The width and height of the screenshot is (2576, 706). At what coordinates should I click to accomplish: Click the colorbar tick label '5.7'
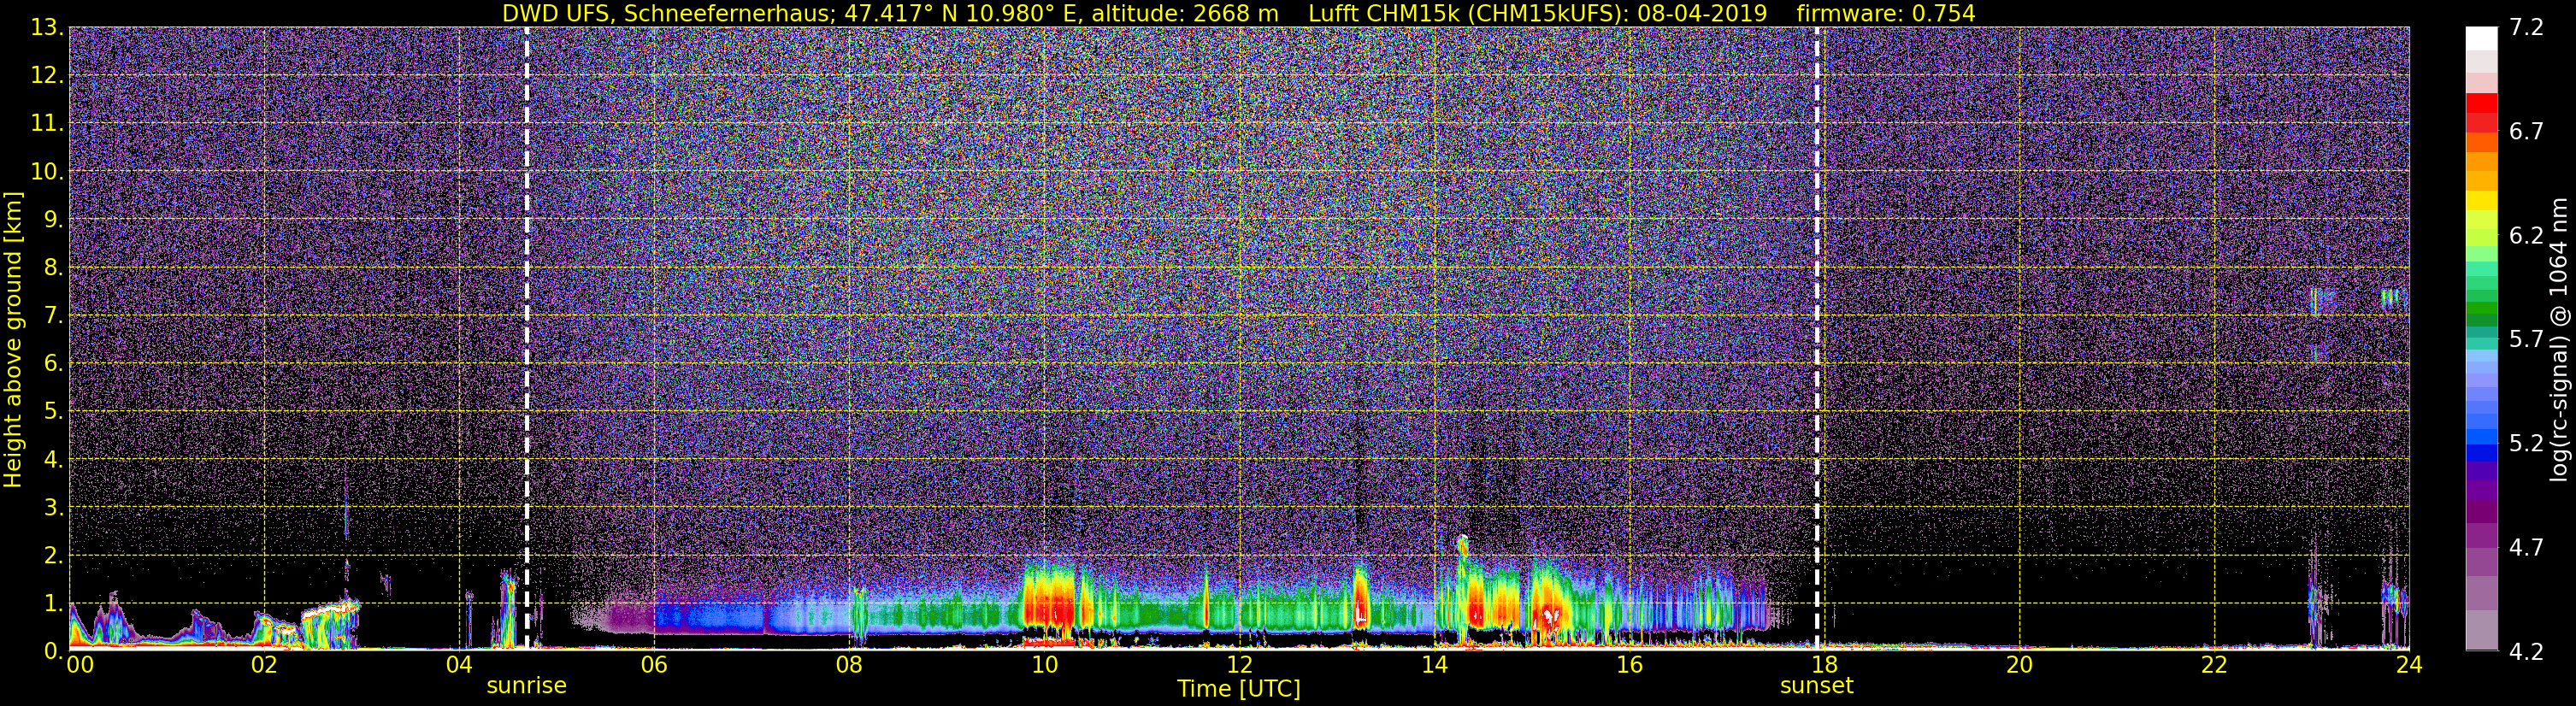pos(2526,340)
